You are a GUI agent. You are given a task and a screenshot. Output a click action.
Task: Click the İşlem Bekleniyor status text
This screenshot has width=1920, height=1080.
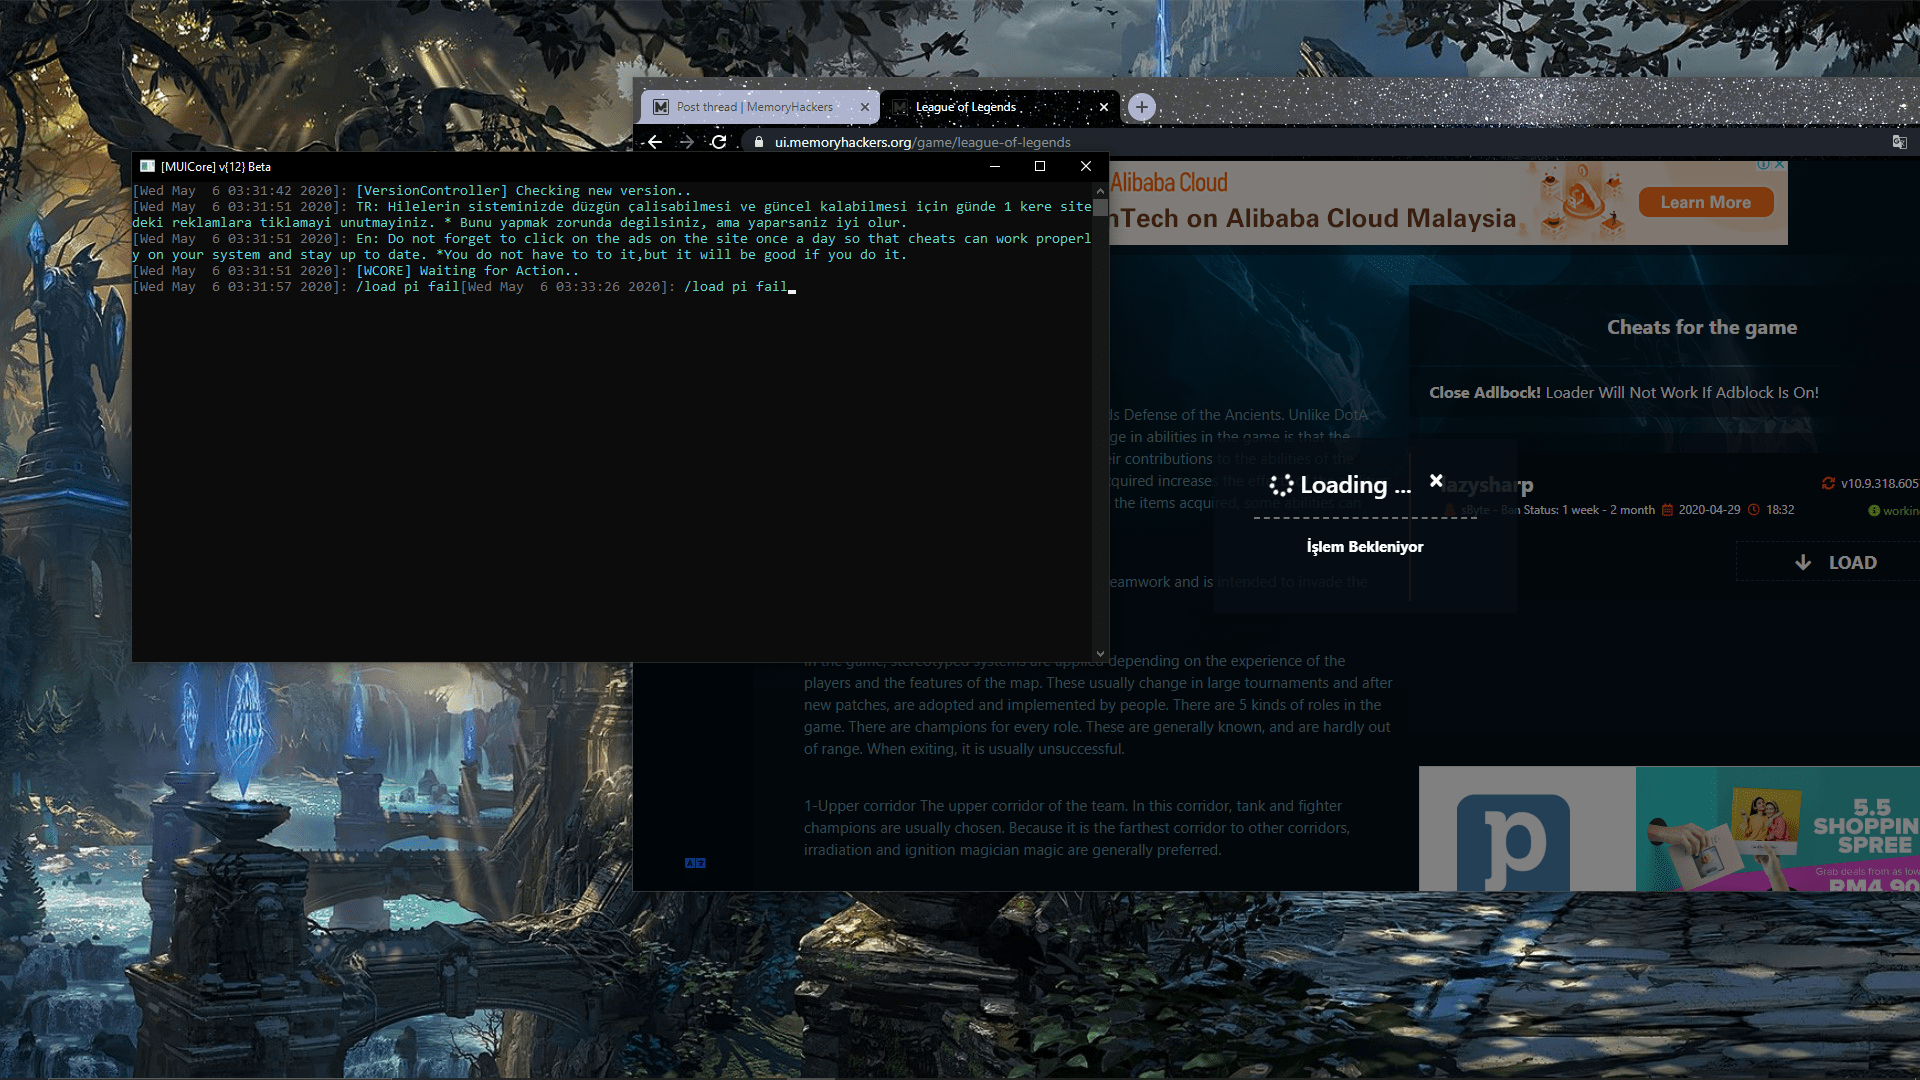(x=1365, y=547)
